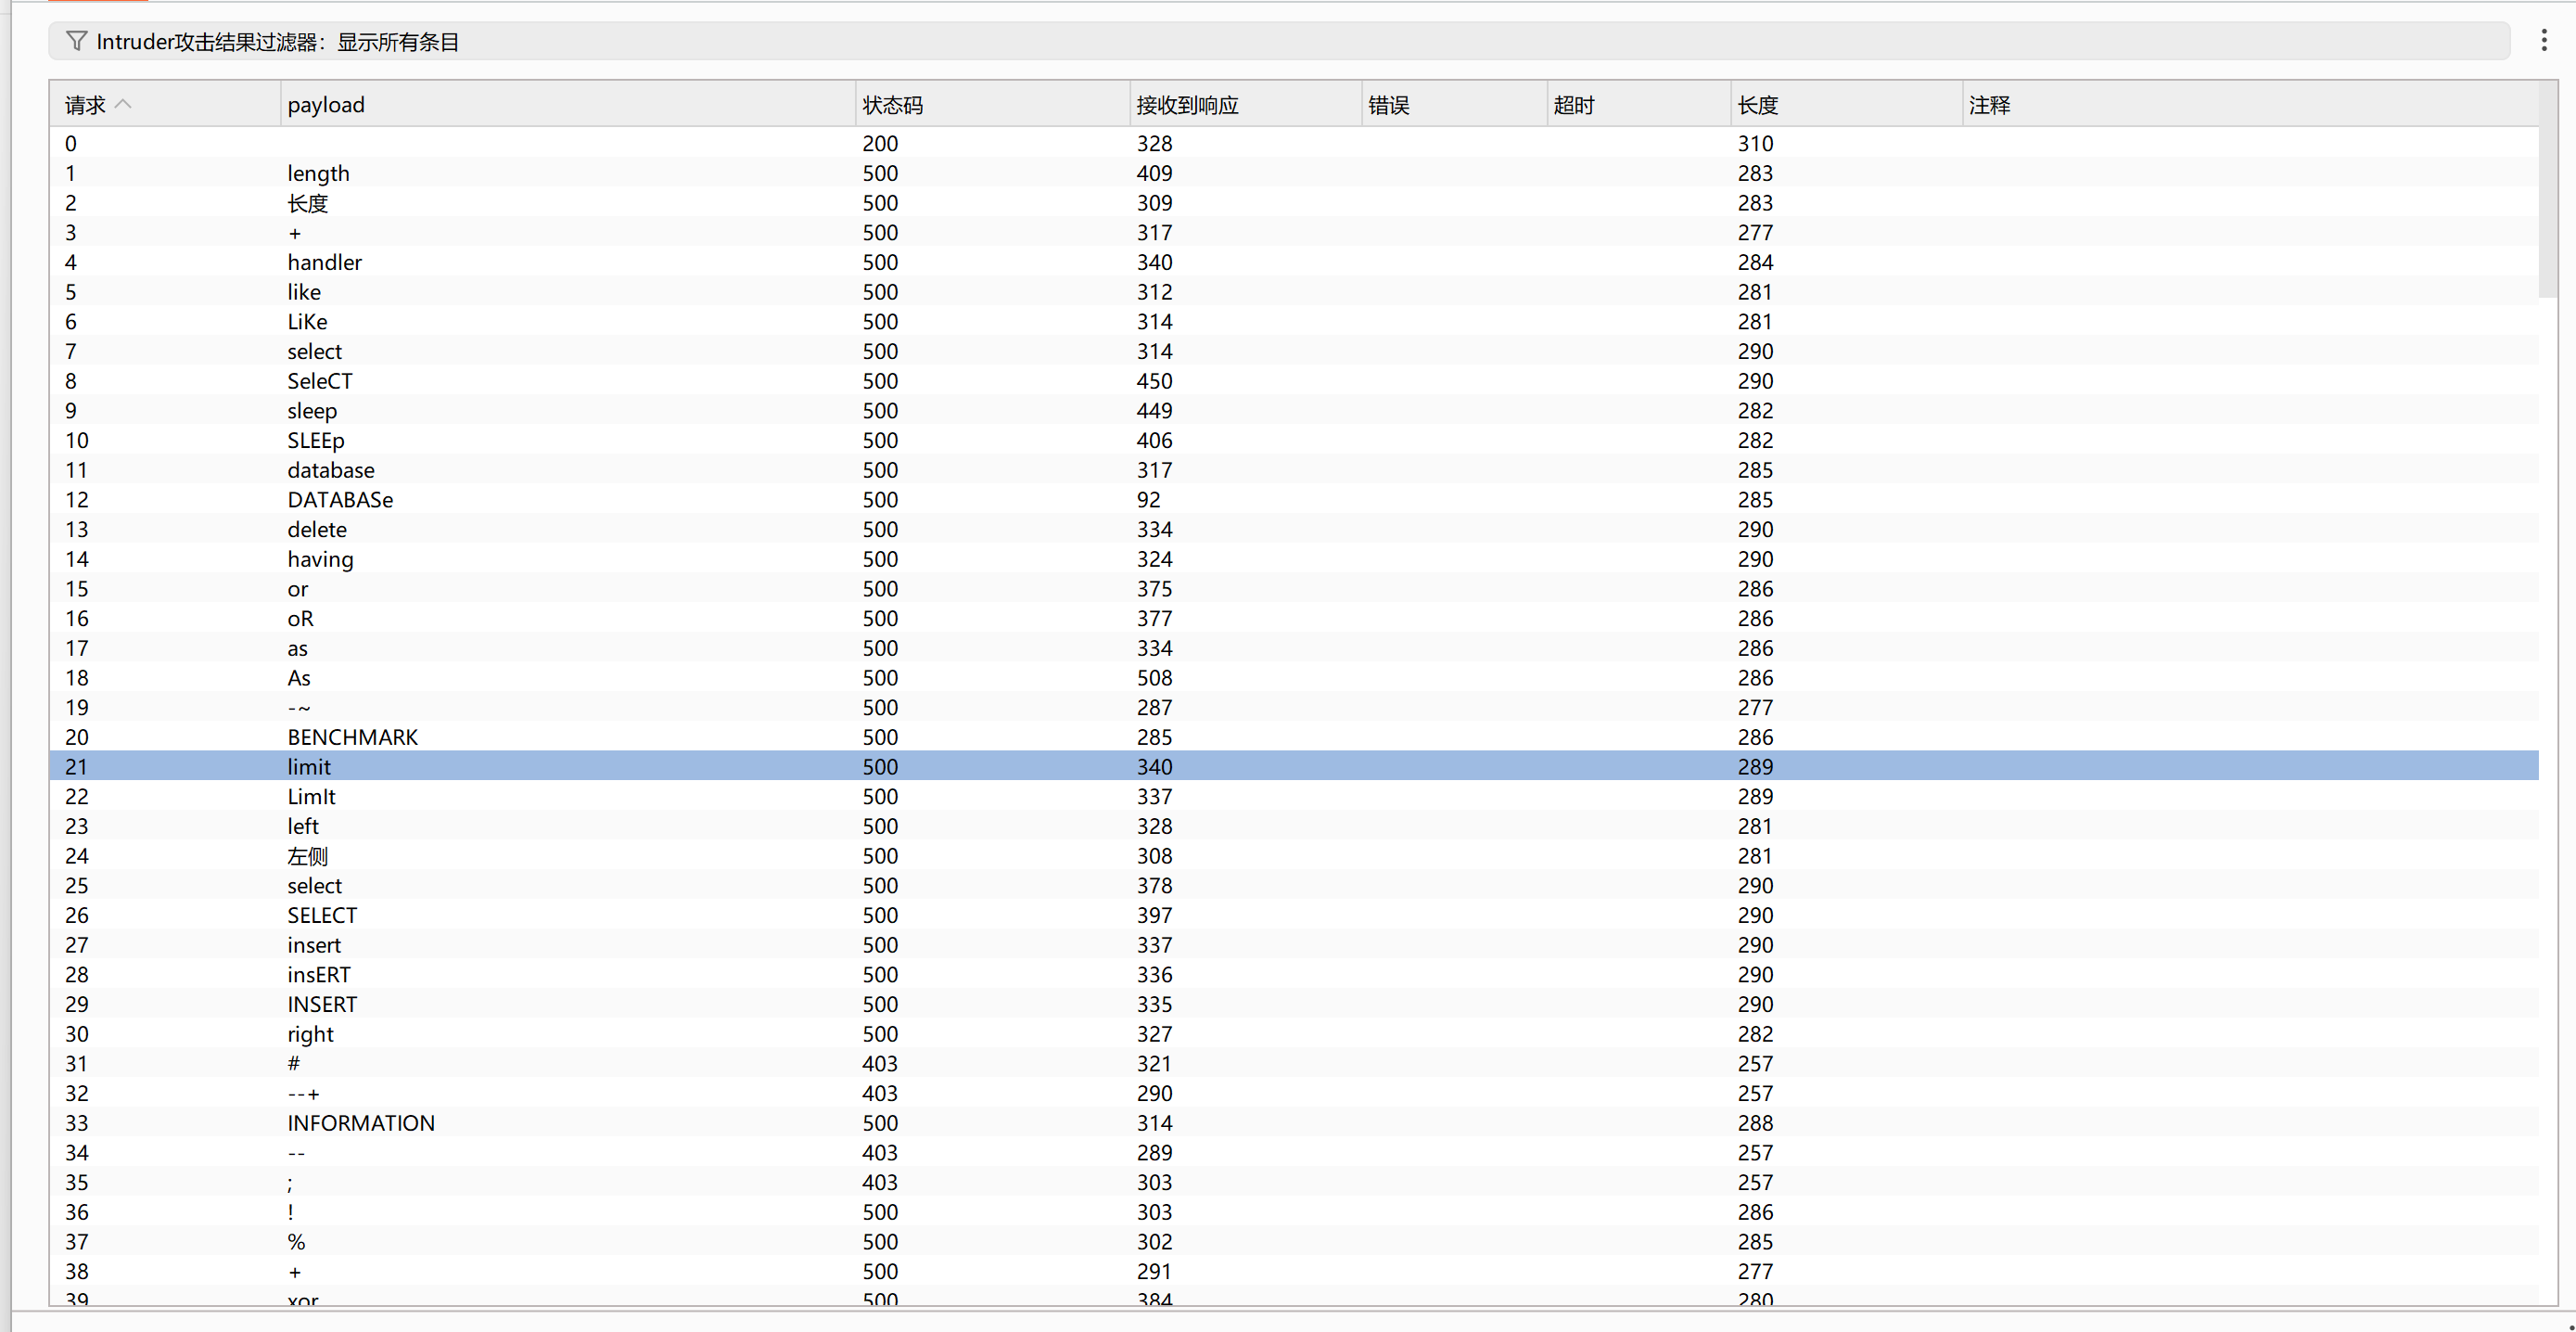This screenshot has width=2576, height=1332.
Task: Sort by the payload column header
Action: 325,105
